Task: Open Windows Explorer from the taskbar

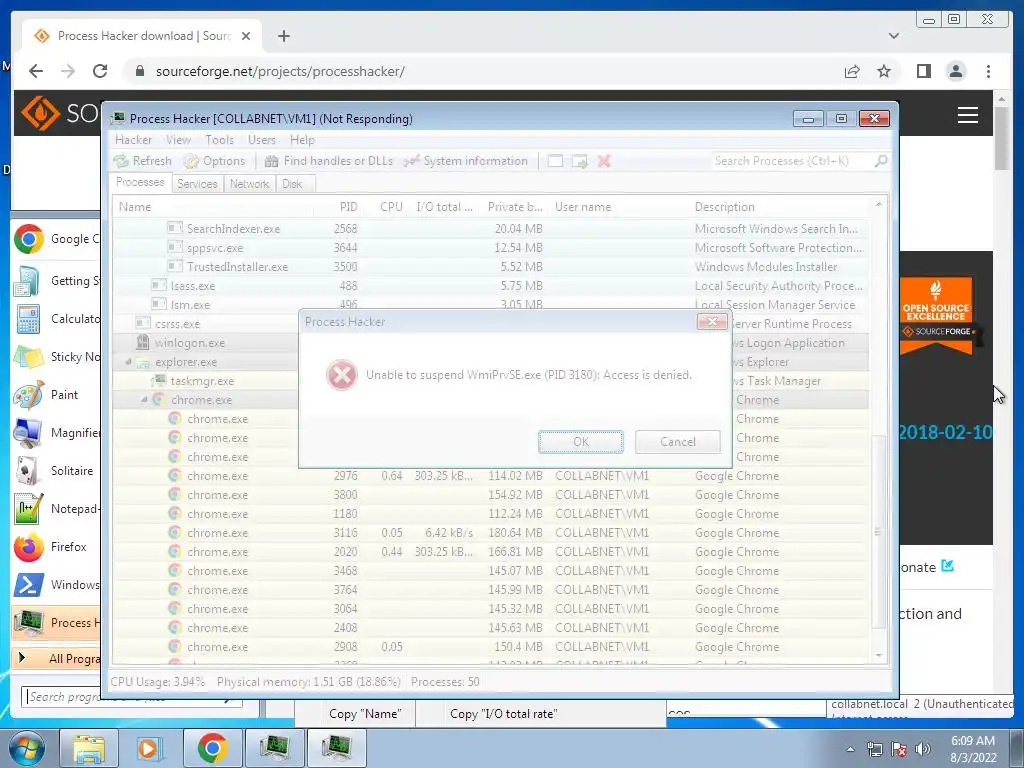Action: (88, 748)
